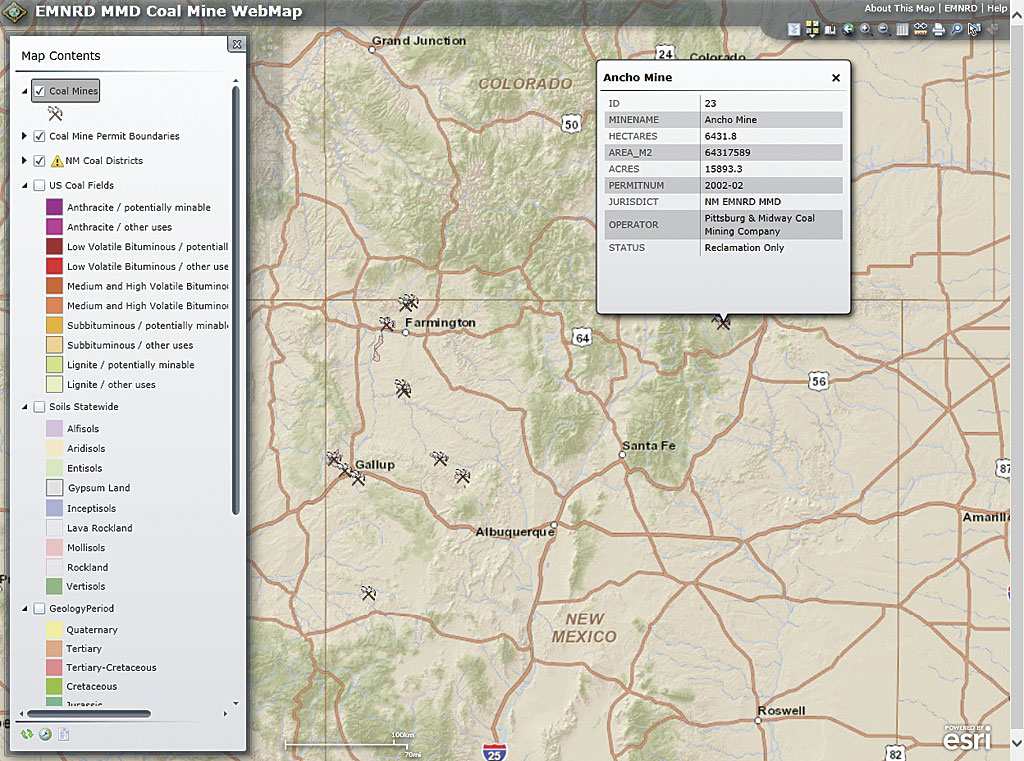
Task: Click the STATUS value Reclamation Only
Action: [x=744, y=248]
